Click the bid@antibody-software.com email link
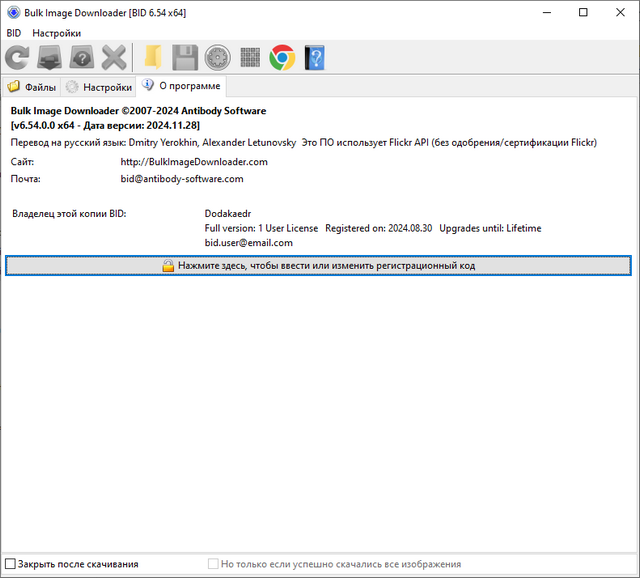The width and height of the screenshot is (640, 578). tap(182, 179)
